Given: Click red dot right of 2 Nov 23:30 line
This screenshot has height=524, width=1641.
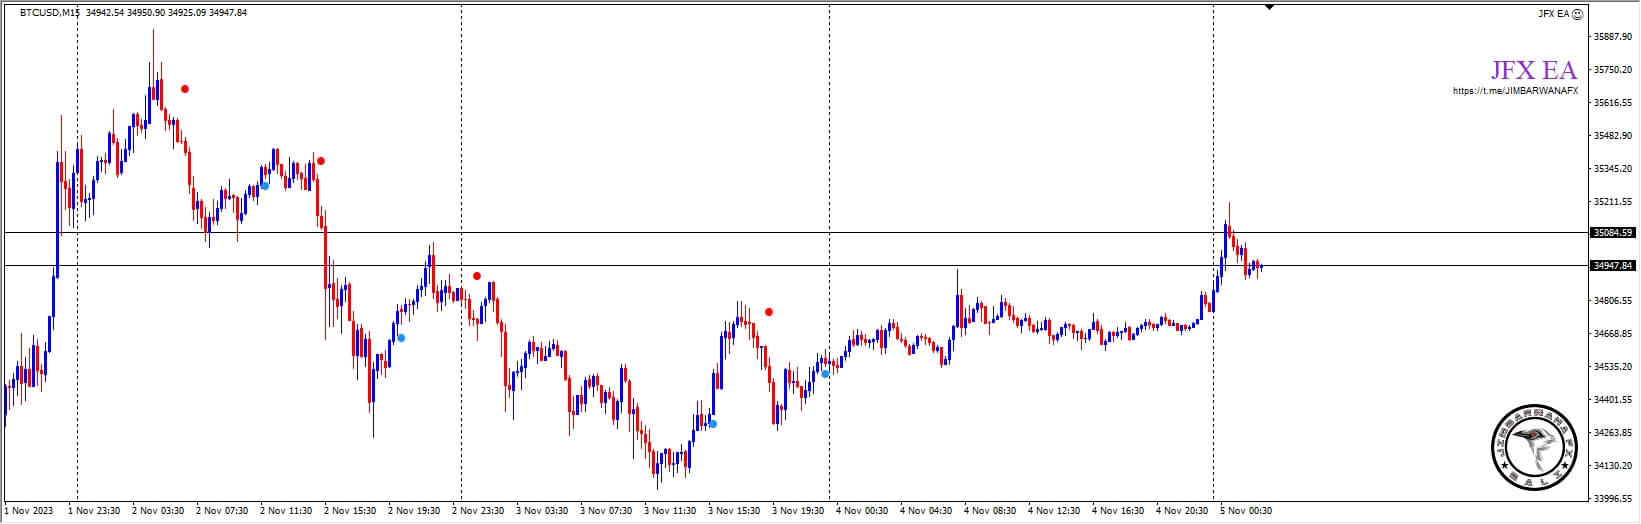Looking at the screenshot, I should coord(477,276).
